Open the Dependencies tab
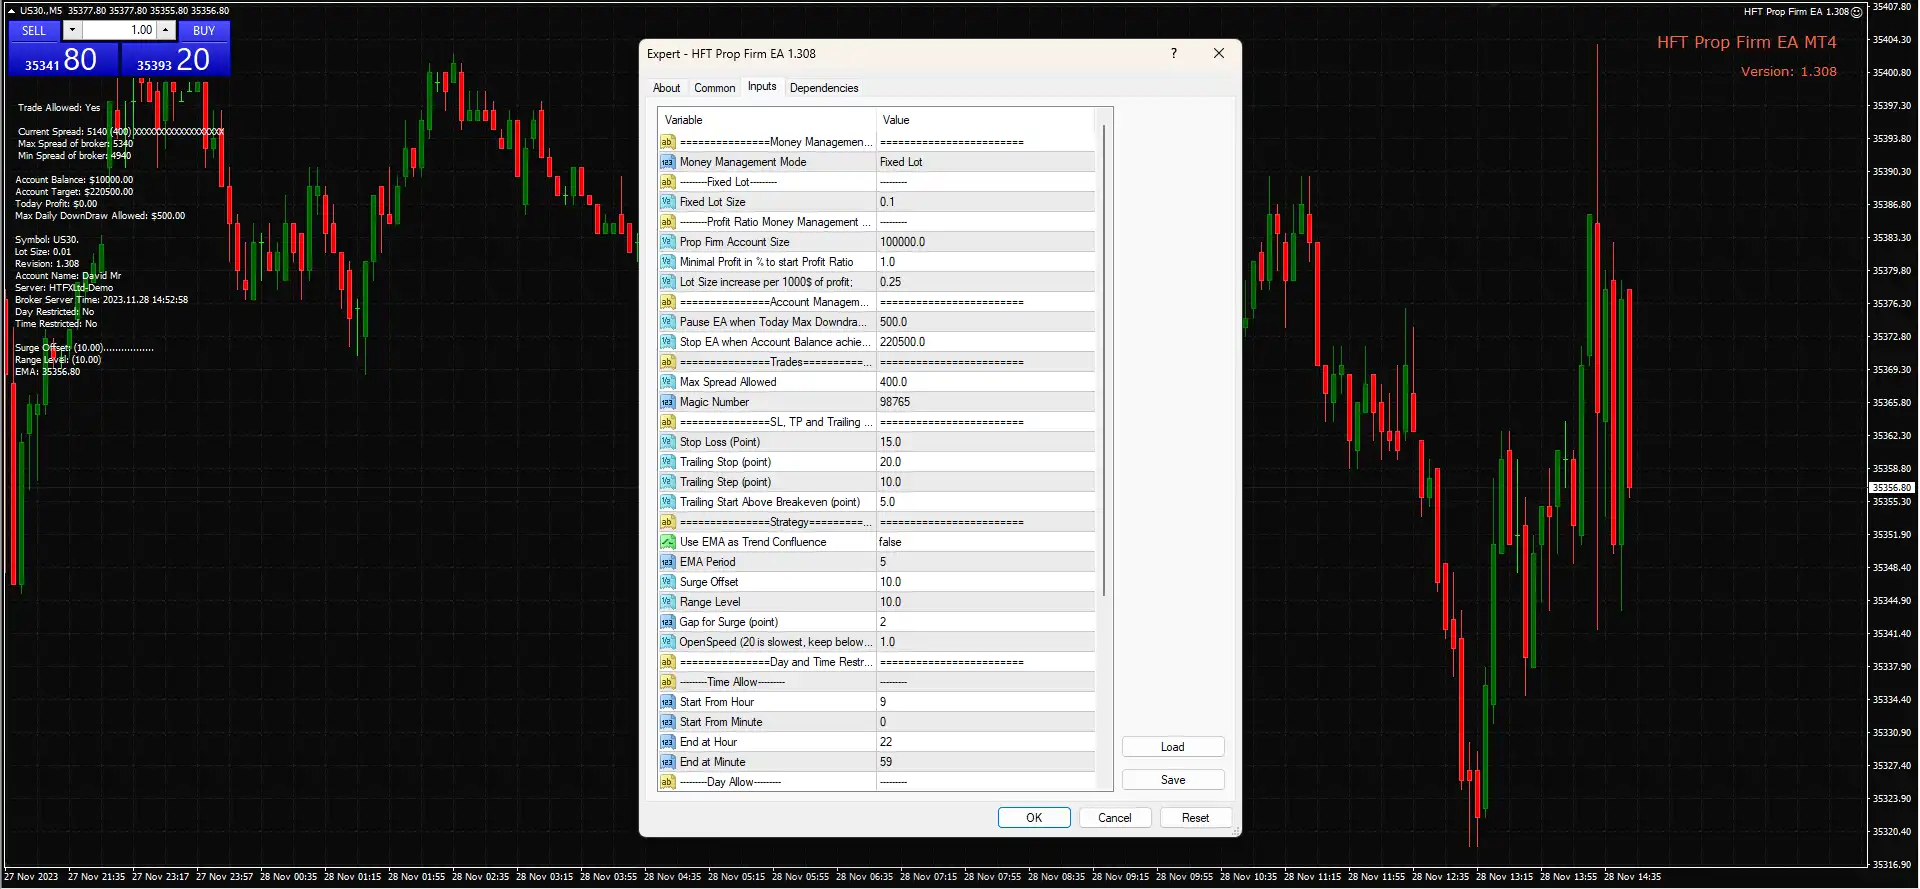The width and height of the screenshot is (1920, 889). (x=824, y=88)
